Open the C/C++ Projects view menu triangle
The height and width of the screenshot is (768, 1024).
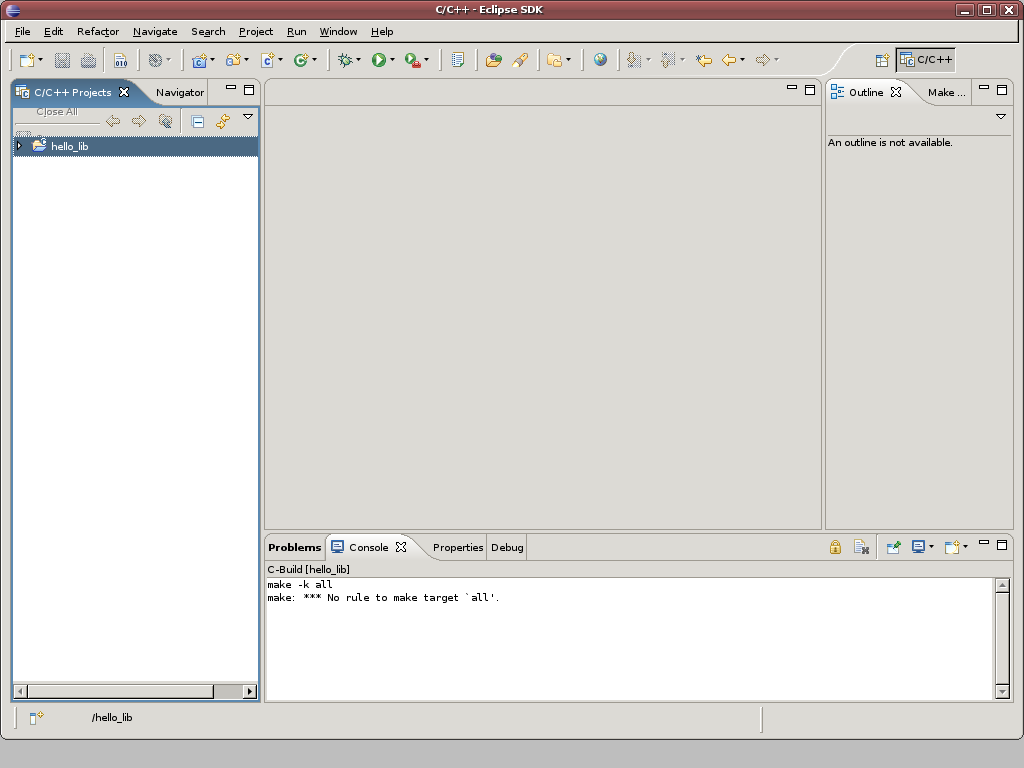(248, 117)
